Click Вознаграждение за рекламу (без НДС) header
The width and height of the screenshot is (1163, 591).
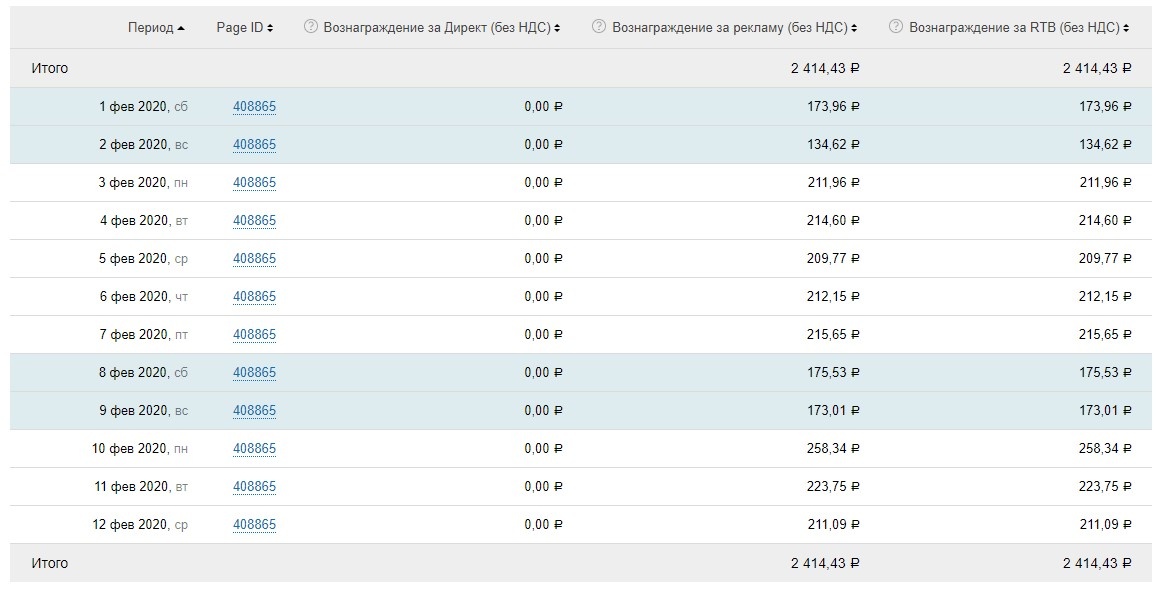[728, 28]
